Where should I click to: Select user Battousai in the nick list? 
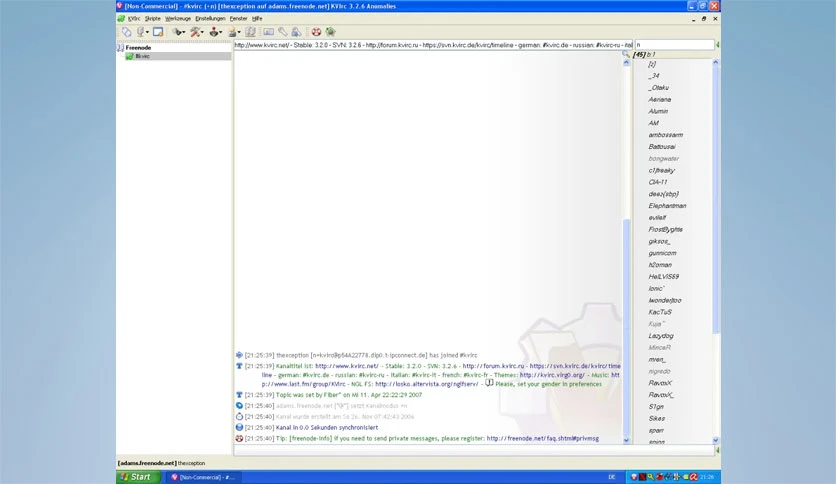662,147
